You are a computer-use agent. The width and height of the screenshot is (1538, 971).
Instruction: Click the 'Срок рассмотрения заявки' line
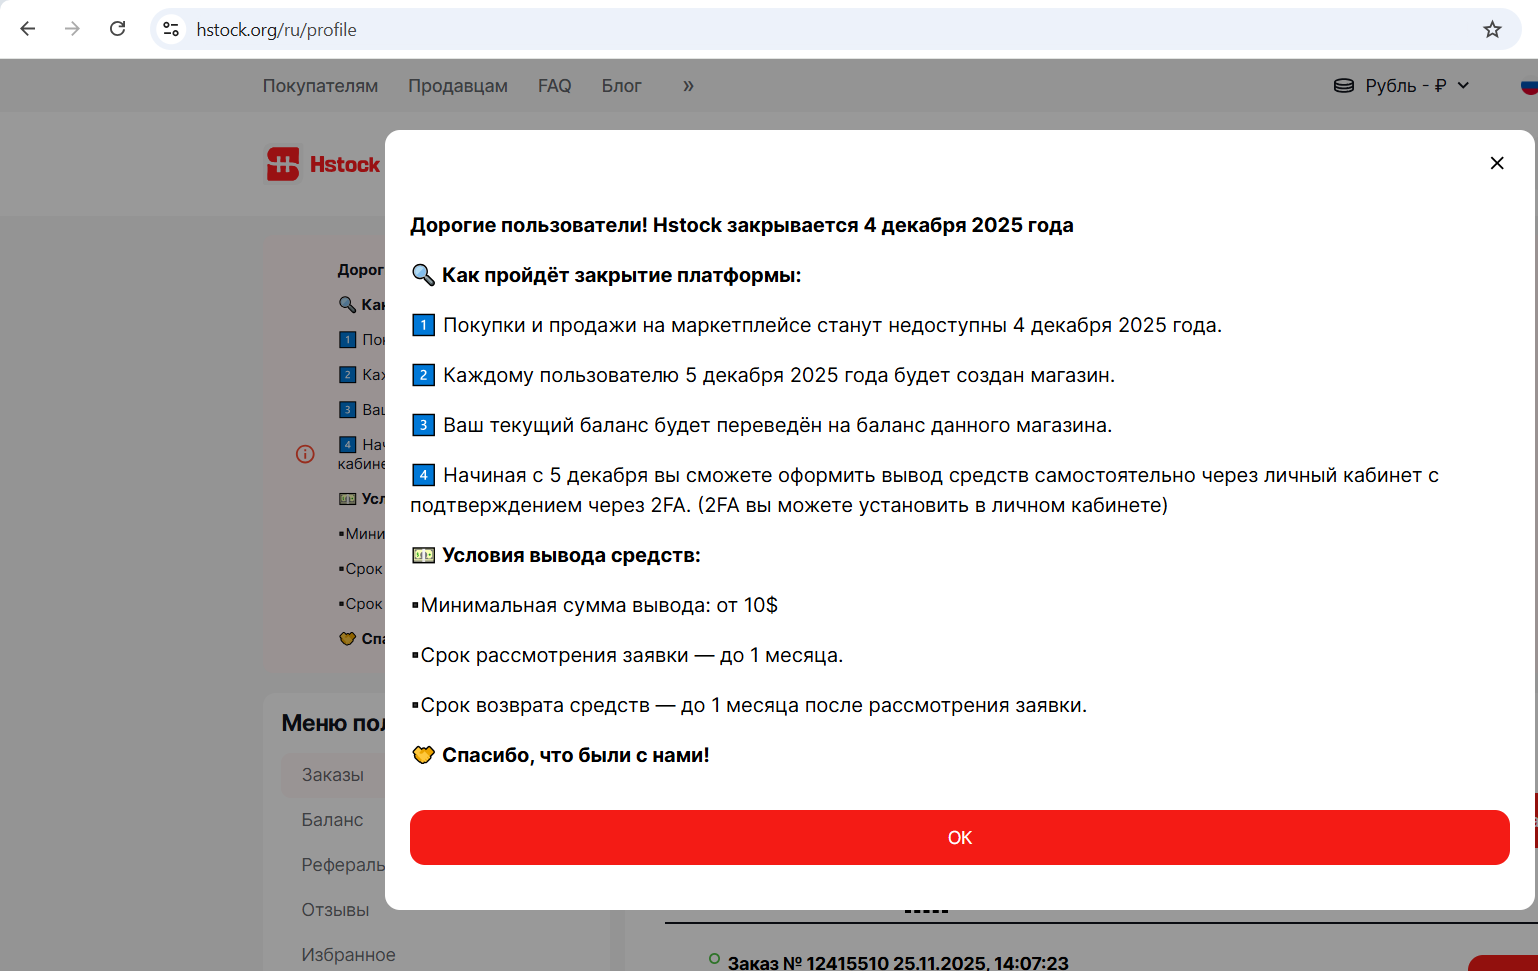pyautogui.click(x=627, y=655)
